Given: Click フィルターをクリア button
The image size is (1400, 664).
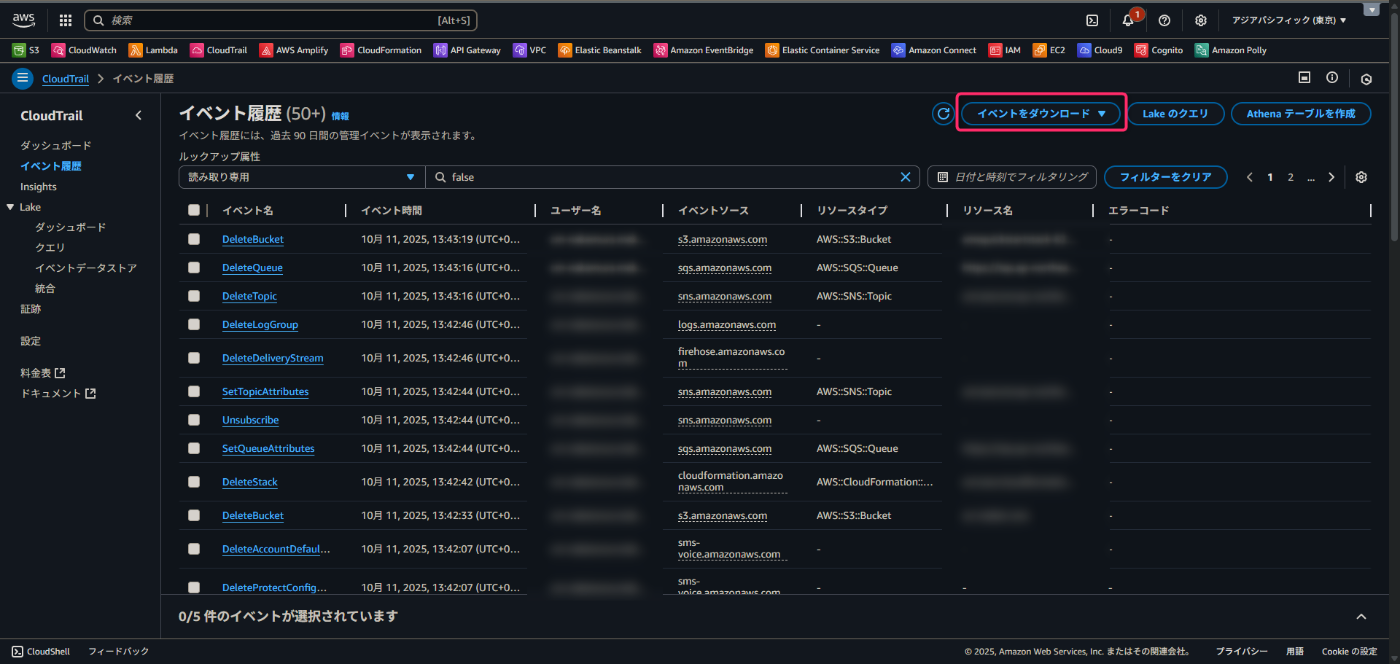Looking at the screenshot, I should 1165,177.
